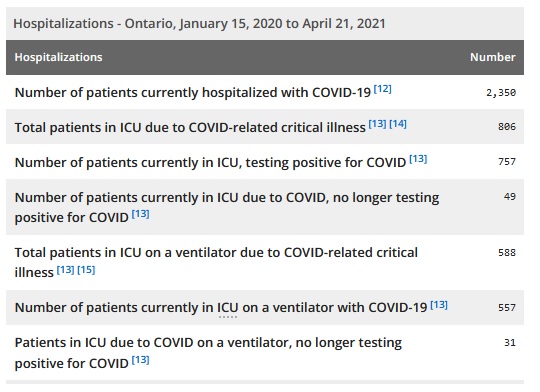The width and height of the screenshot is (540, 392).
Task: Select the table caption 'Hospitalizations - Ontario'
Action: click(x=199, y=23)
